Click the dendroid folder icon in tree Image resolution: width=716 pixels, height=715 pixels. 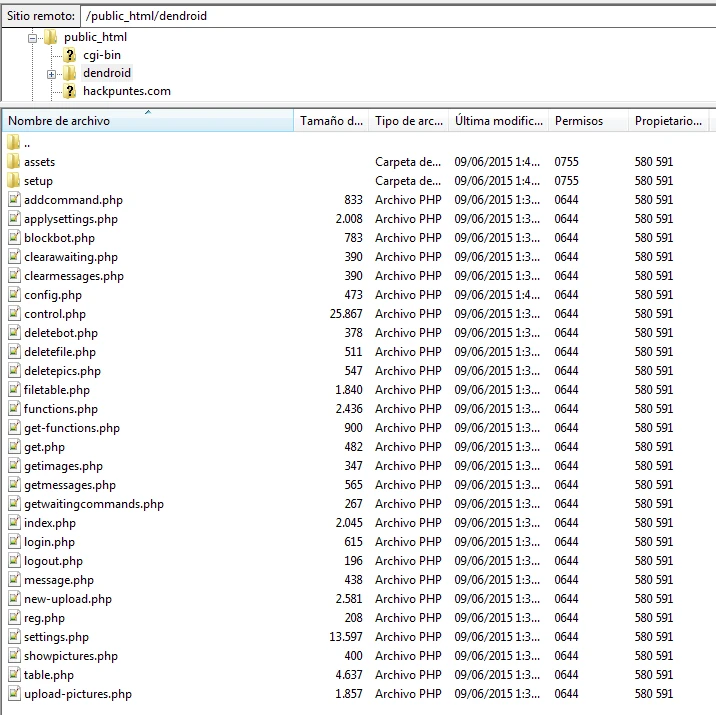(x=69, y=73)
